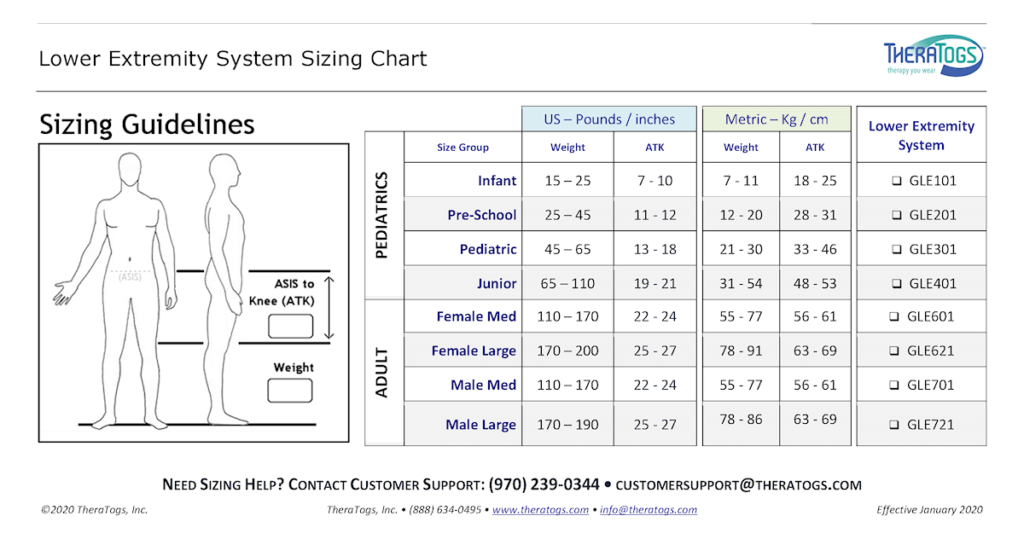Enable the GLE621 checkbox

[895, 351]
